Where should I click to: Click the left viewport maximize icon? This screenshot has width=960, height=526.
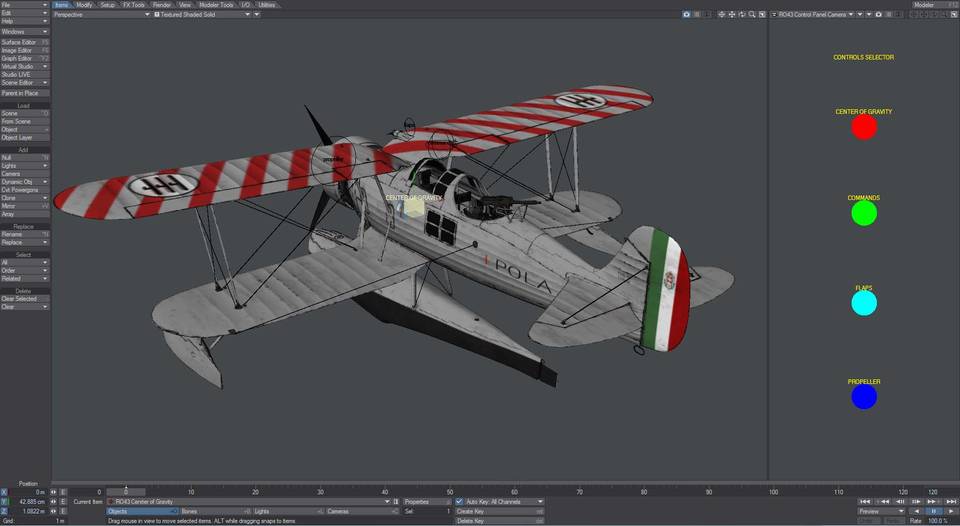[762, 14]
